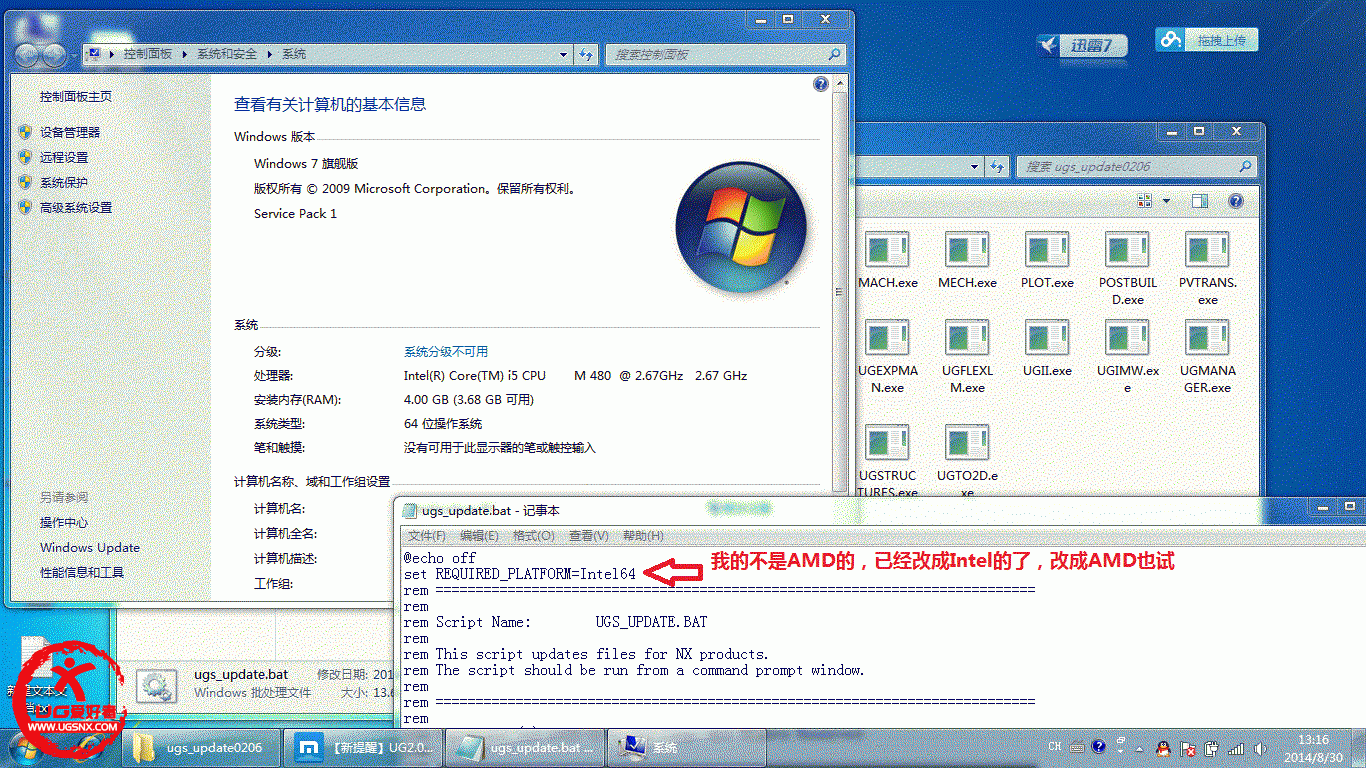Focus 搜索 ugs_update0206 search field
The width and height of the screenshot is (1366, 768).
pos(1136,167)
